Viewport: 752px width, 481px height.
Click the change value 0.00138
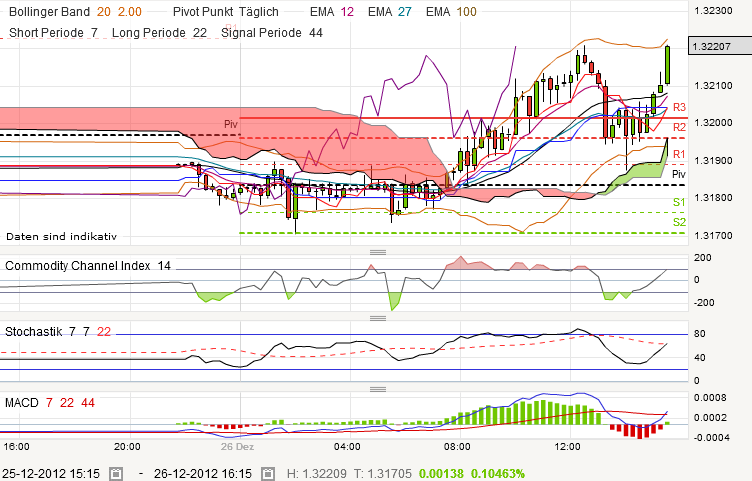[x=441, y=474]
